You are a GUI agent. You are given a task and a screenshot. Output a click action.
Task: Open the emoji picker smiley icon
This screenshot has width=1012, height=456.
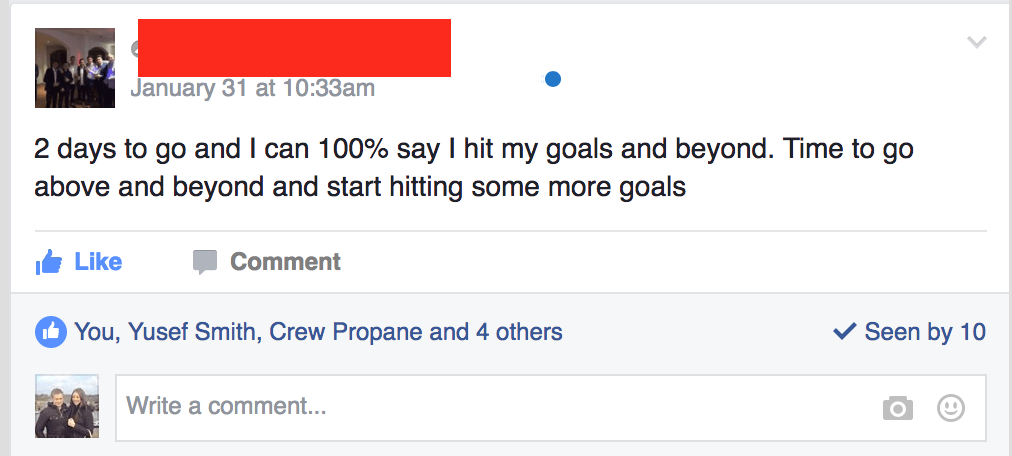pyautogui.click(x=950, y=408)
